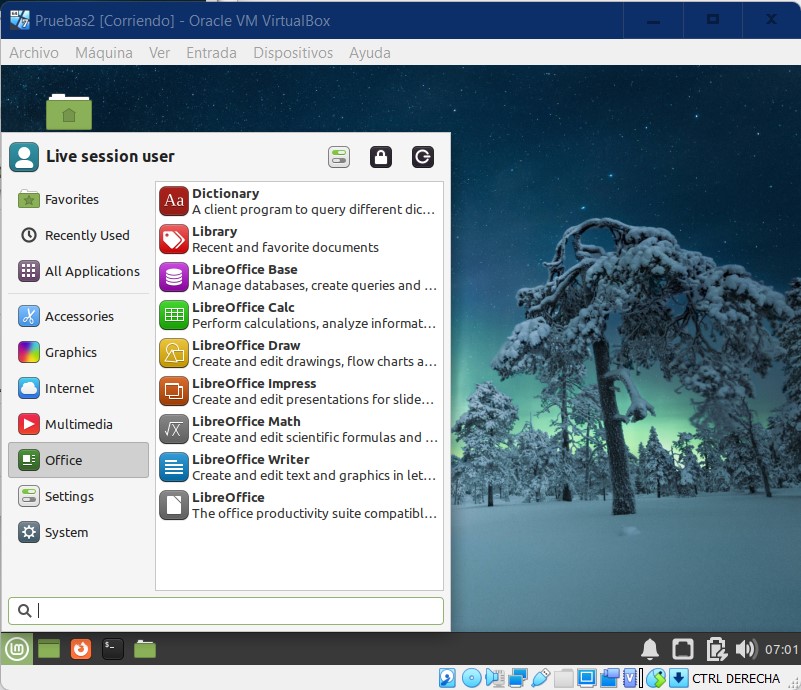Switch to All Applications category
801x690 pixels.
(91, 271)
